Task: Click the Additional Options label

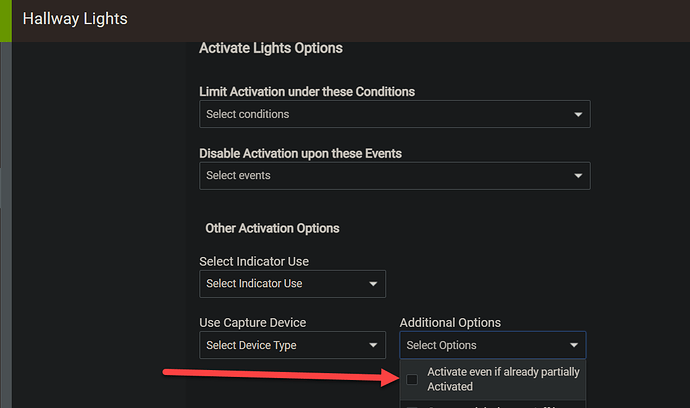Action: click(x=450, y=323)
